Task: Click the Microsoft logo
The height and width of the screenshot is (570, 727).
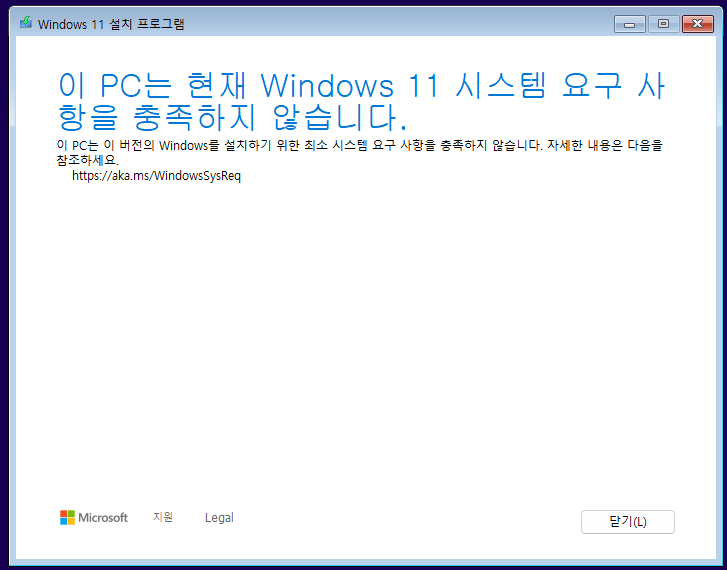Action: [x=94, y=518]
